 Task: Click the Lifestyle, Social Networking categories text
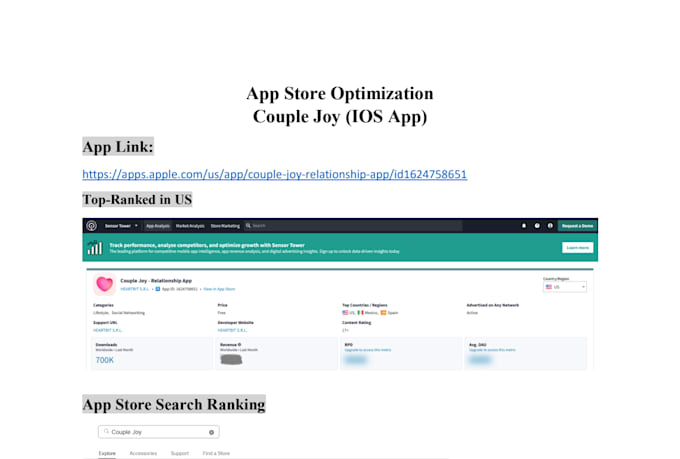point(119,312)
